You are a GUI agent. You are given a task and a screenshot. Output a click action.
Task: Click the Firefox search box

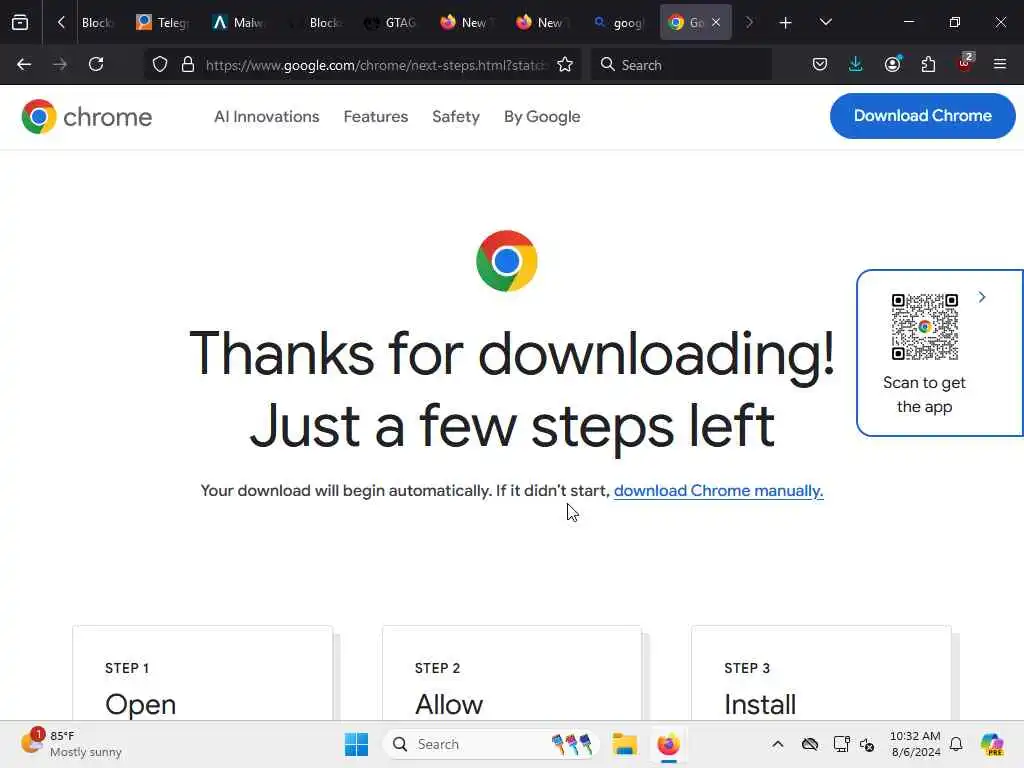pos(681,65)
